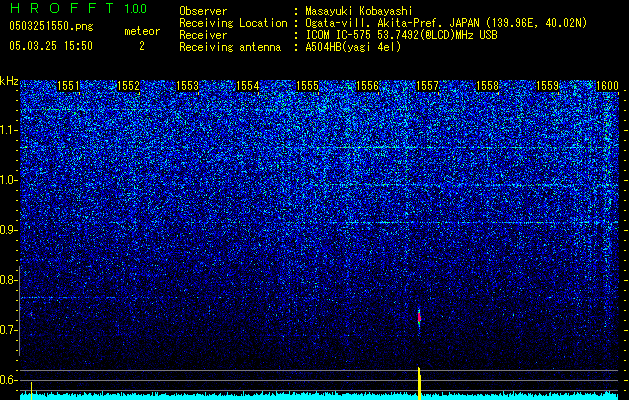
Task: Click the kHz axis unit label
Action: 9,81
